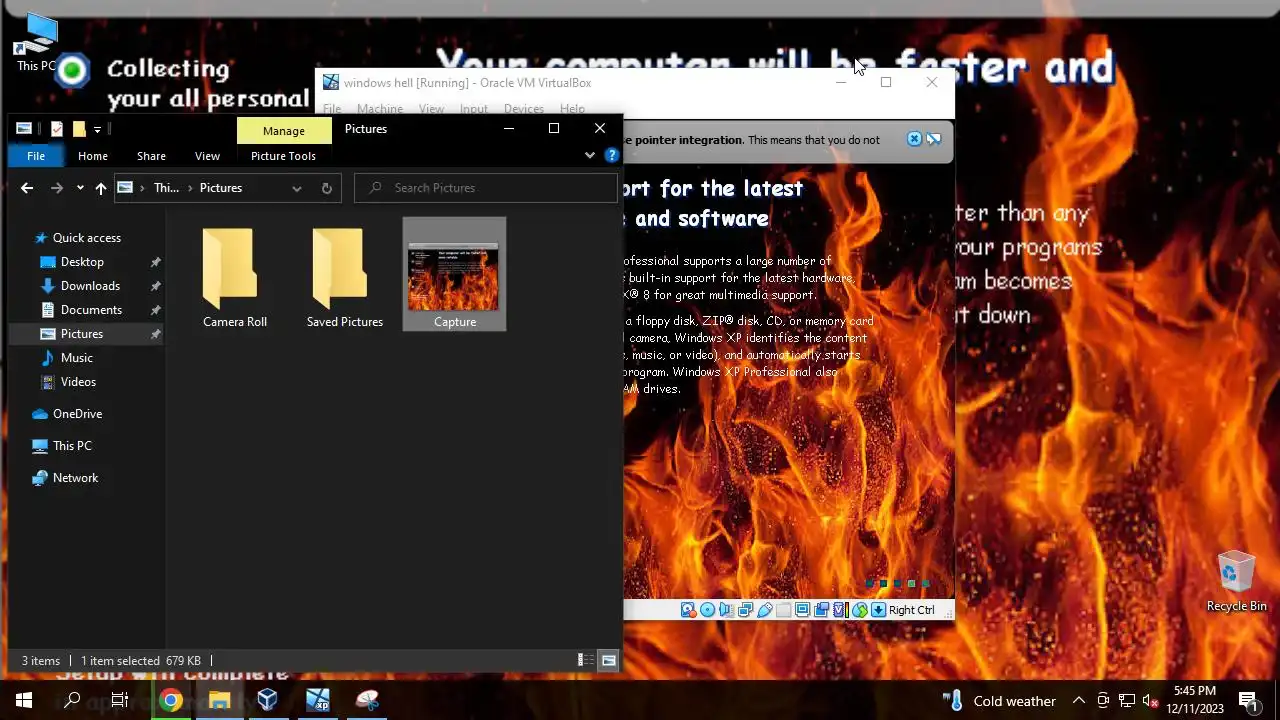Open This PC in navigation pane
This screenshot has height=720, width=1280.
pyautogui.click(x=72, y=446)
